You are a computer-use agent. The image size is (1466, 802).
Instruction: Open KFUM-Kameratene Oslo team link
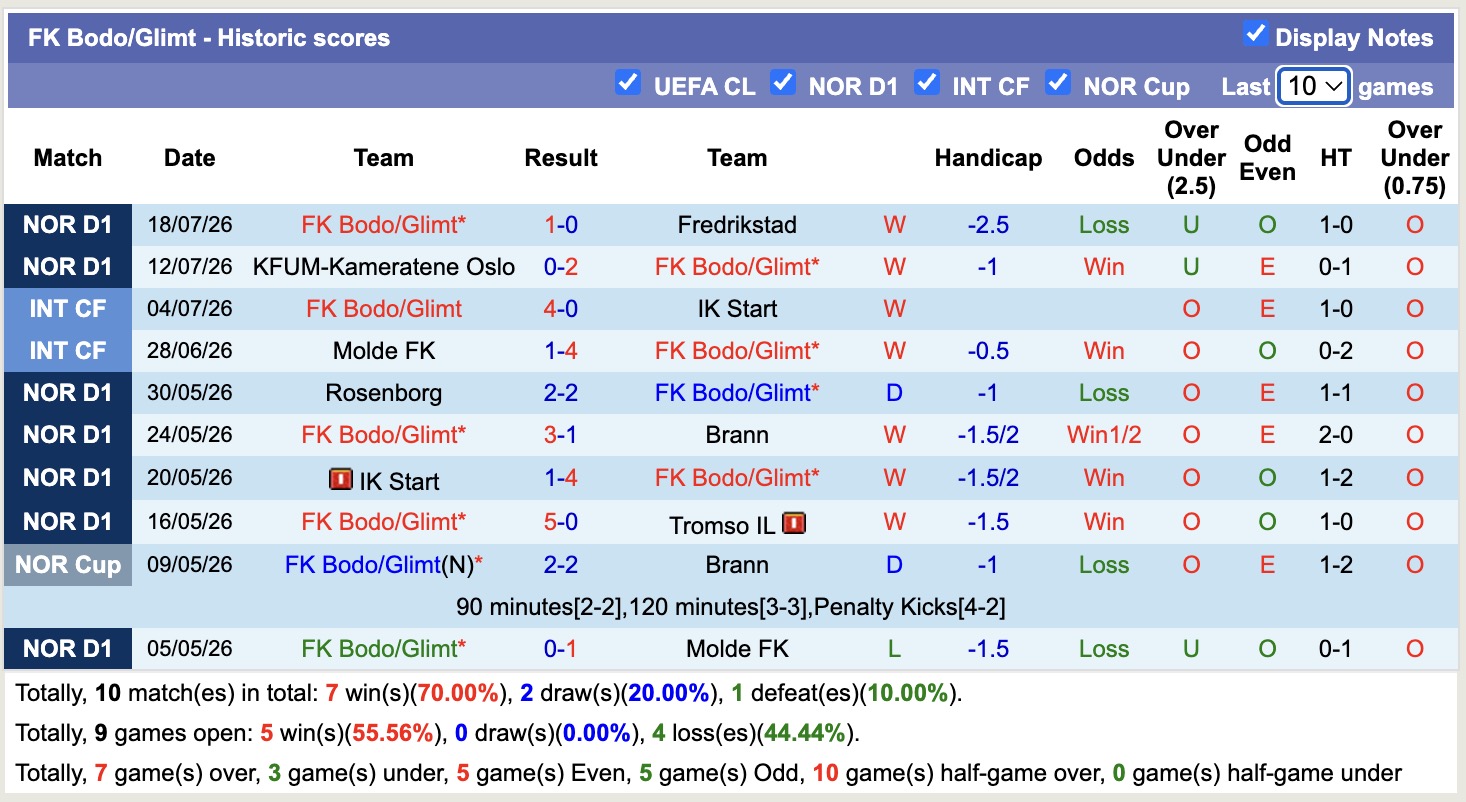384,267
